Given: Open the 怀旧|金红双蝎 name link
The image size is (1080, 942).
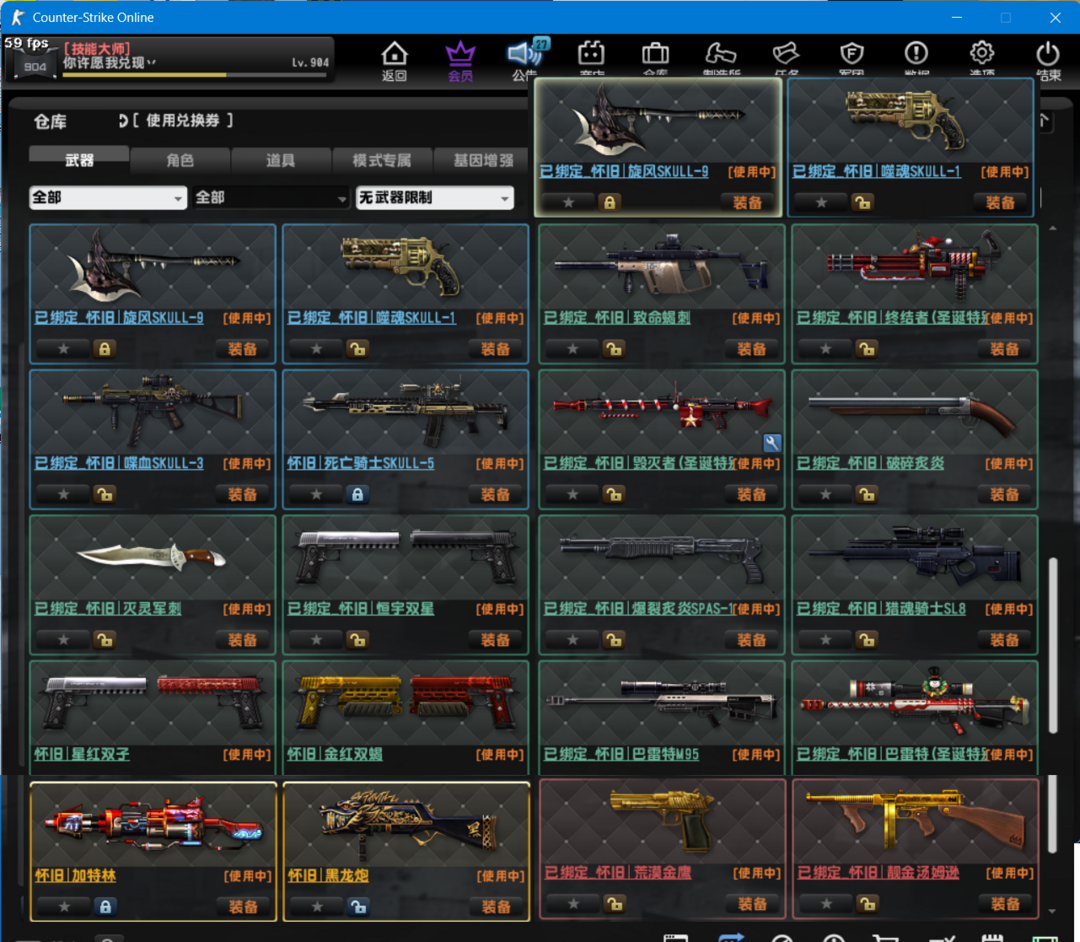Looking at the screenshot, I should pos(335,754).
